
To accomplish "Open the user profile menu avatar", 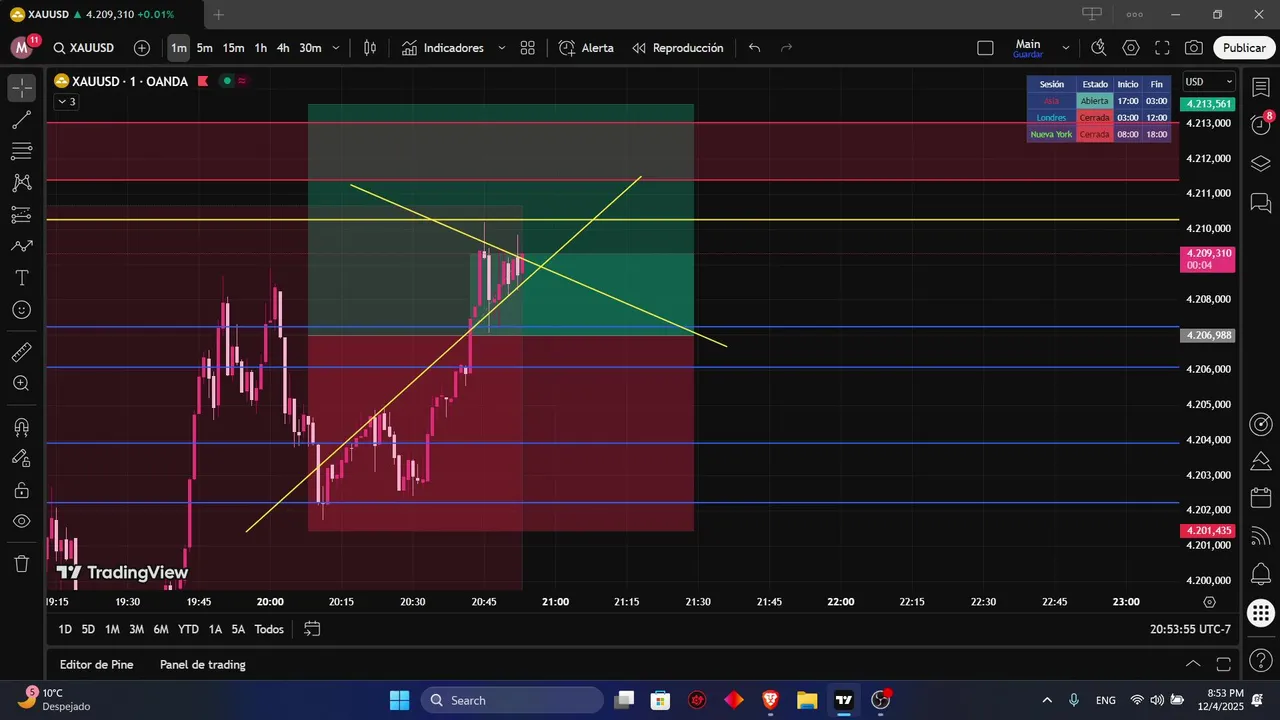I will (x=22, y=48).
